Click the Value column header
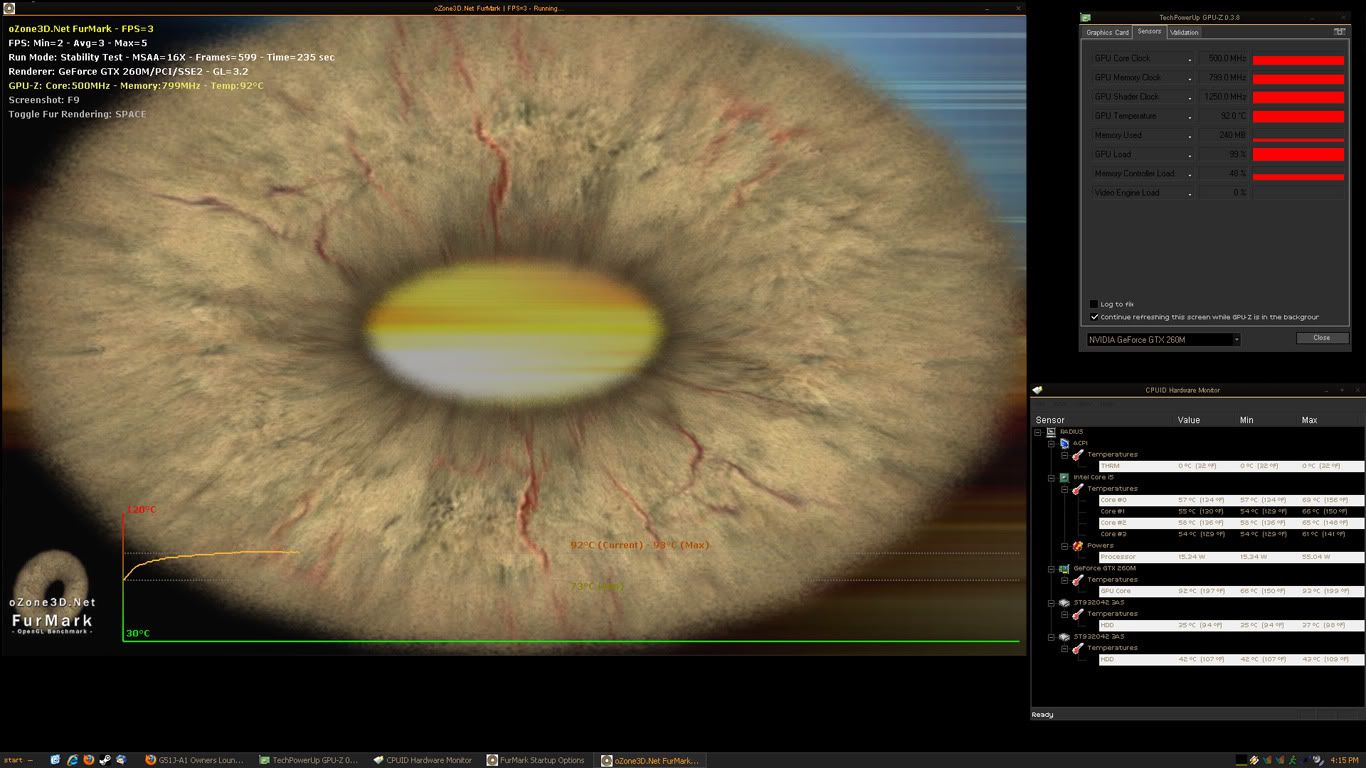 pos(1188,420)
